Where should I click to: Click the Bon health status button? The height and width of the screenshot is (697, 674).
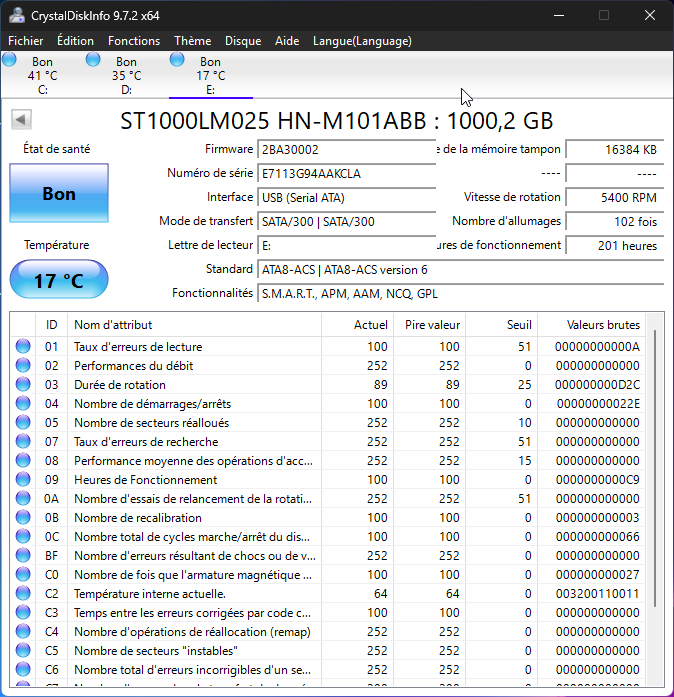click(59, 193)
